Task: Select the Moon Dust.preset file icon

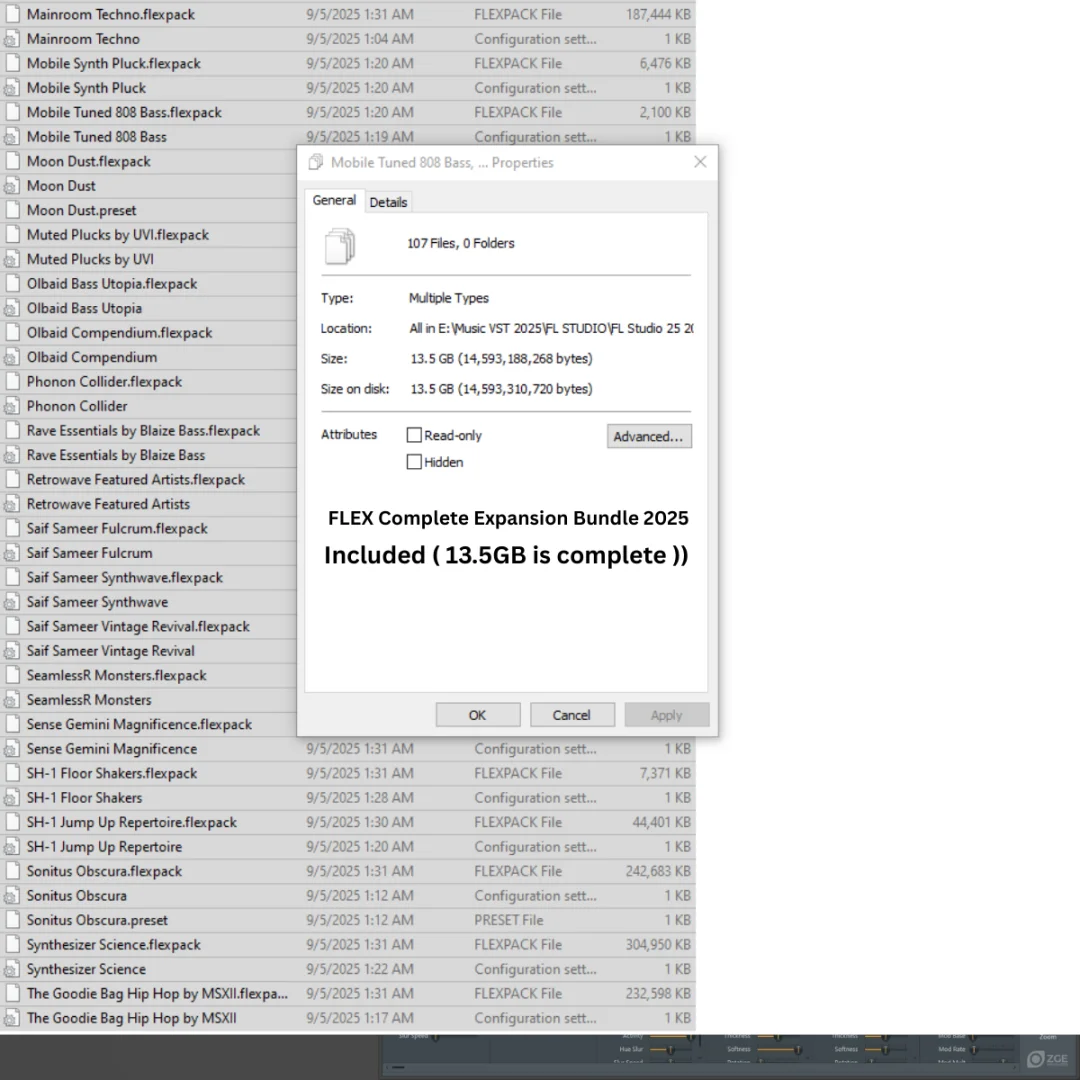Action: tap(12, 211)
